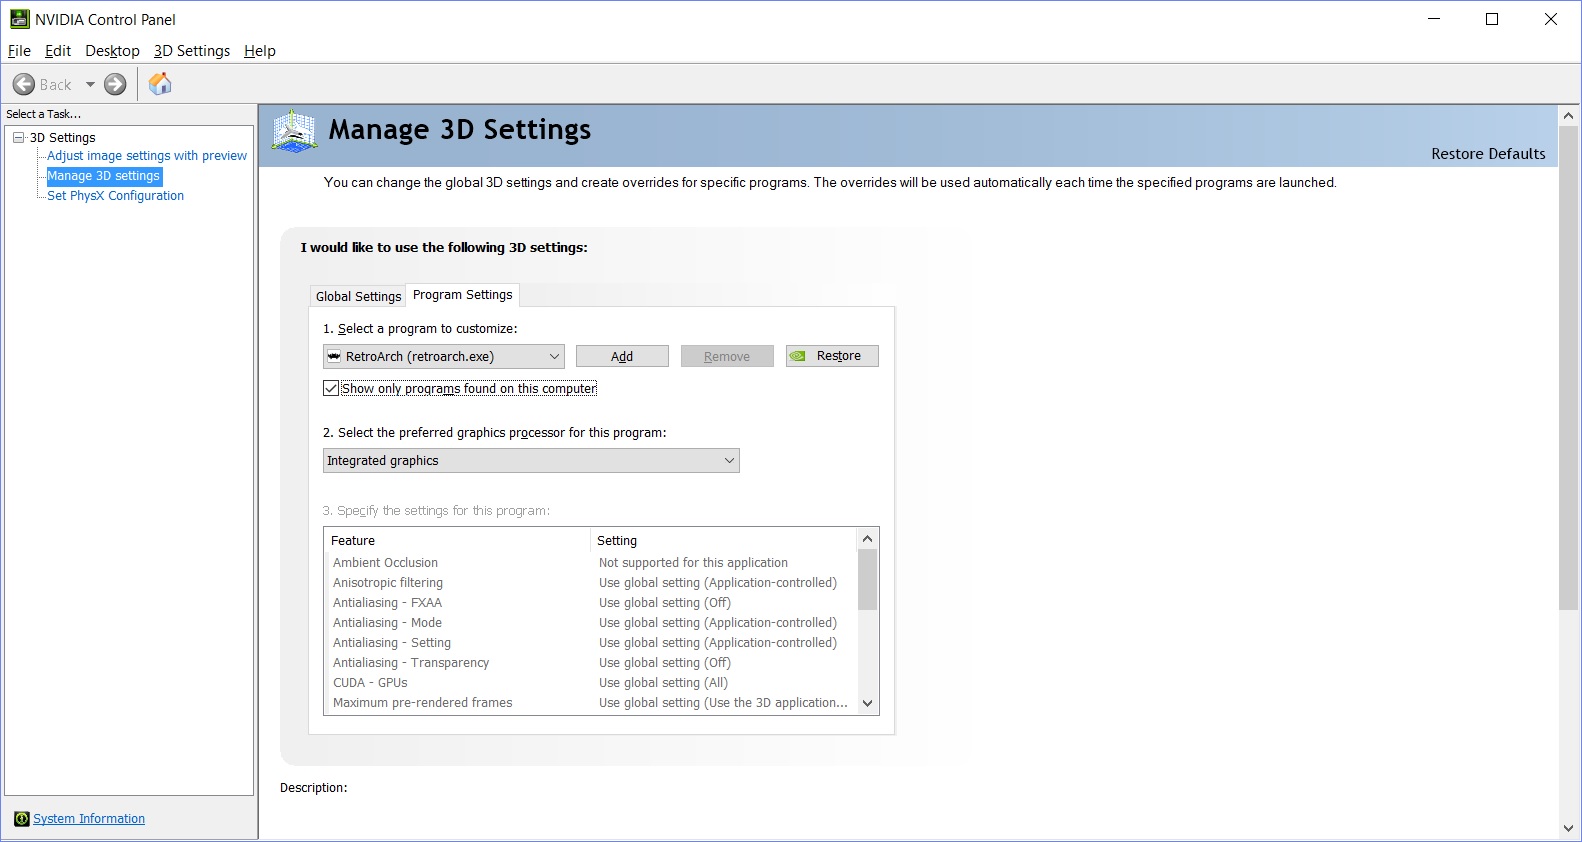Select the Anisotropic filtering row
This screenshot has width=1582, height=842.
coord(591,583)
